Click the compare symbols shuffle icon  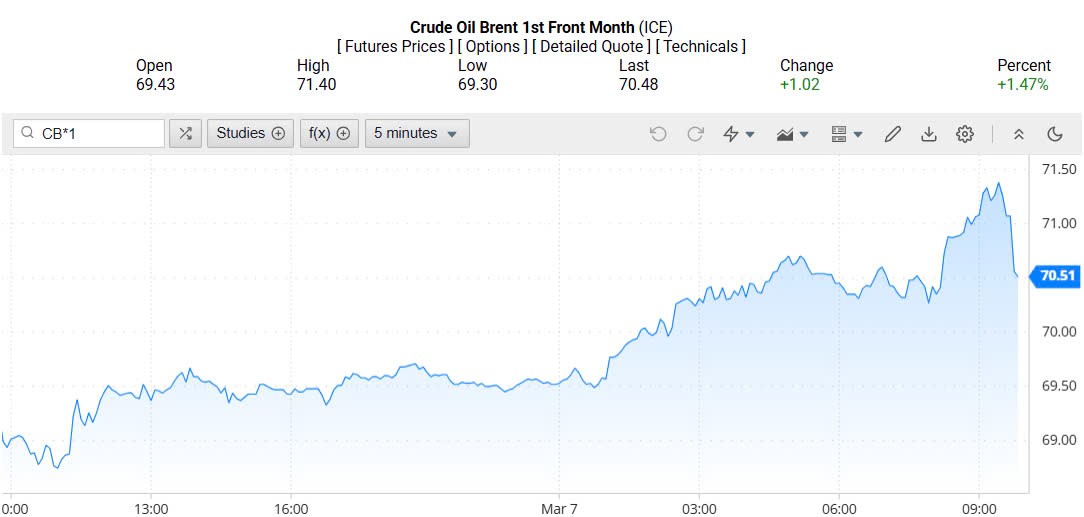tap(185, 134)
